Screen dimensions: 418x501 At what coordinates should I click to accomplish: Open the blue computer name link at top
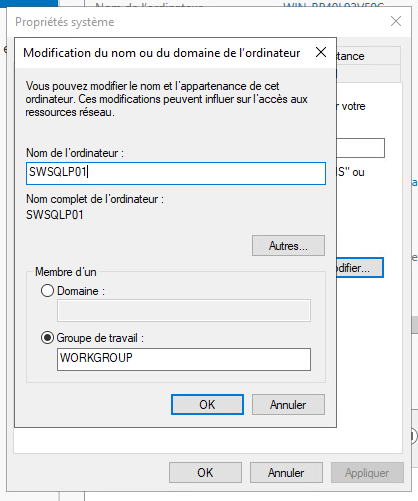pos(333,6)
